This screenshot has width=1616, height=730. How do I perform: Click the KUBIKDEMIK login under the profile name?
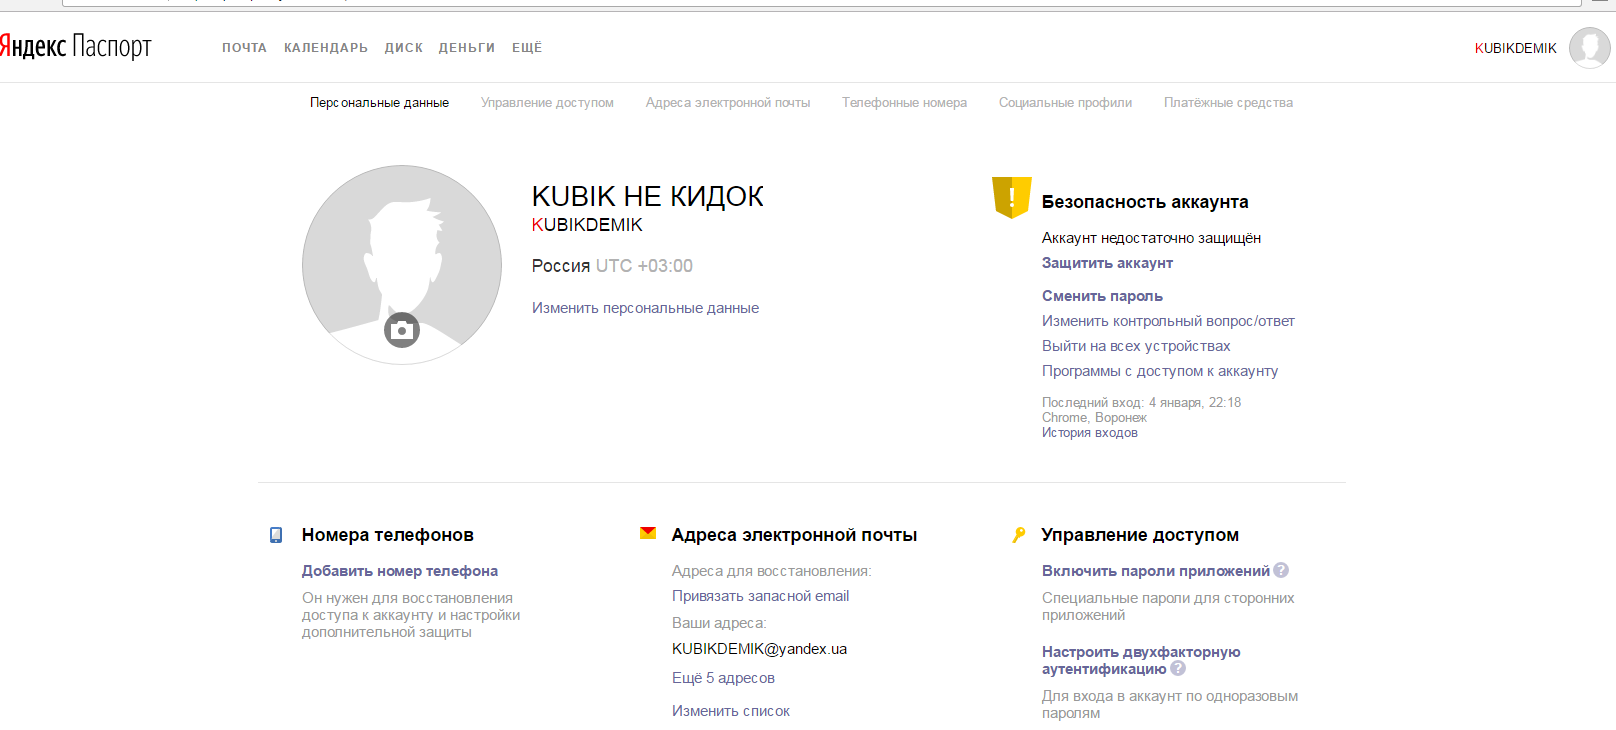(588, 225)
